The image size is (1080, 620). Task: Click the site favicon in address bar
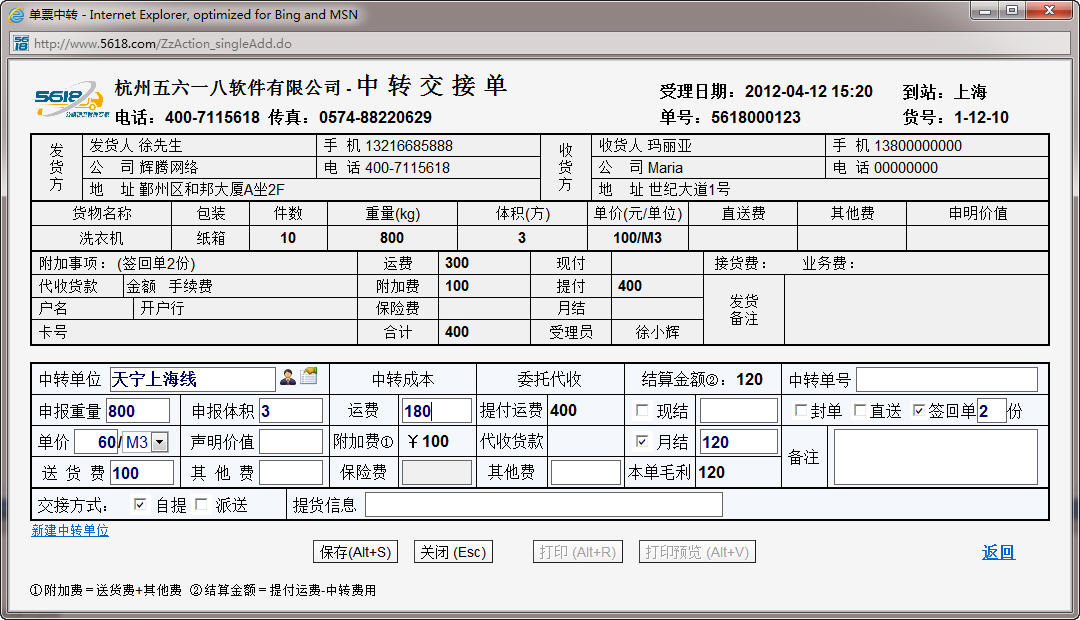pyautogui.click(x=20, y=43)
